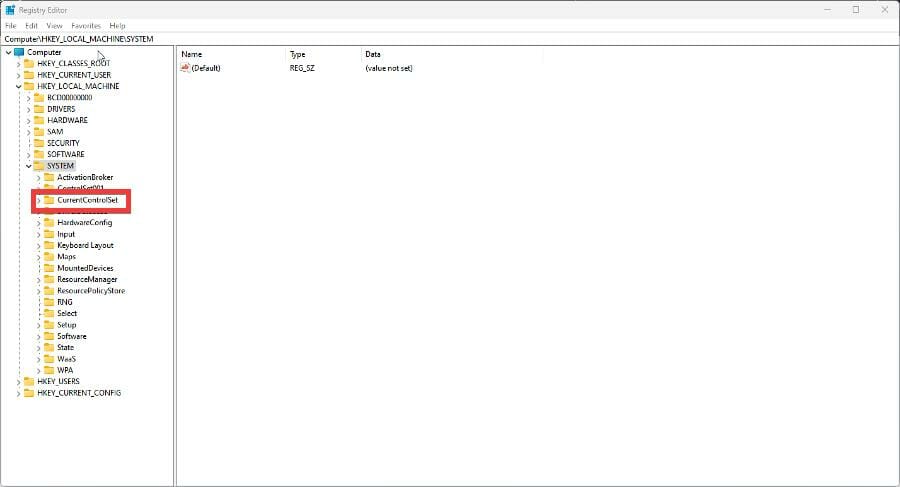
Task: Open the Edit menu
Action: click(x=32, y=26)
